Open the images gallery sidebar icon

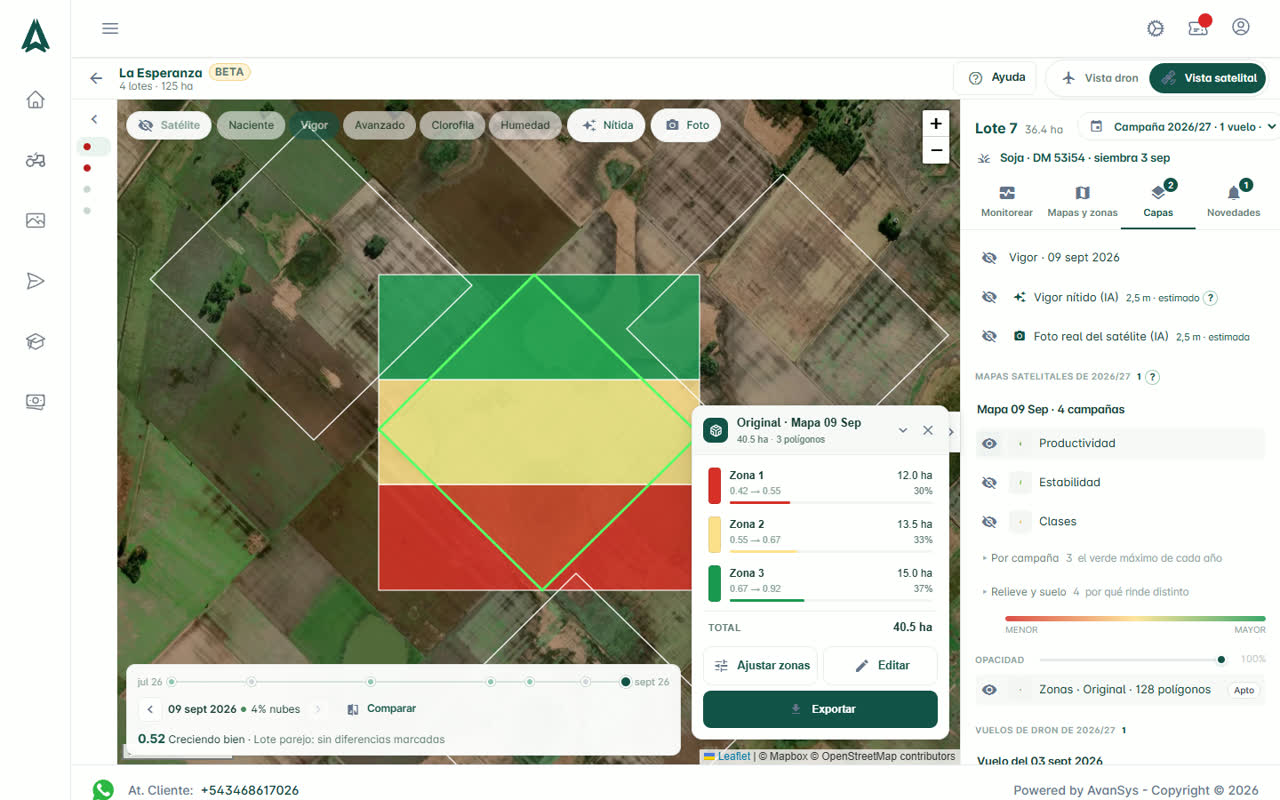(35, 221)
